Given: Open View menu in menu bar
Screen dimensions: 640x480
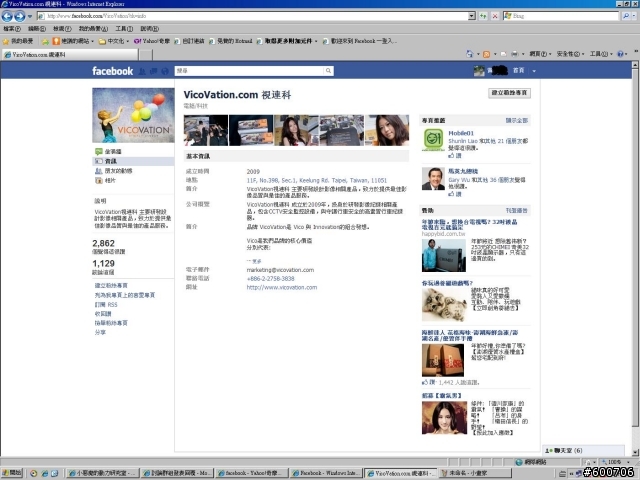Looking at the screenshot, I should tap(62, 29).
